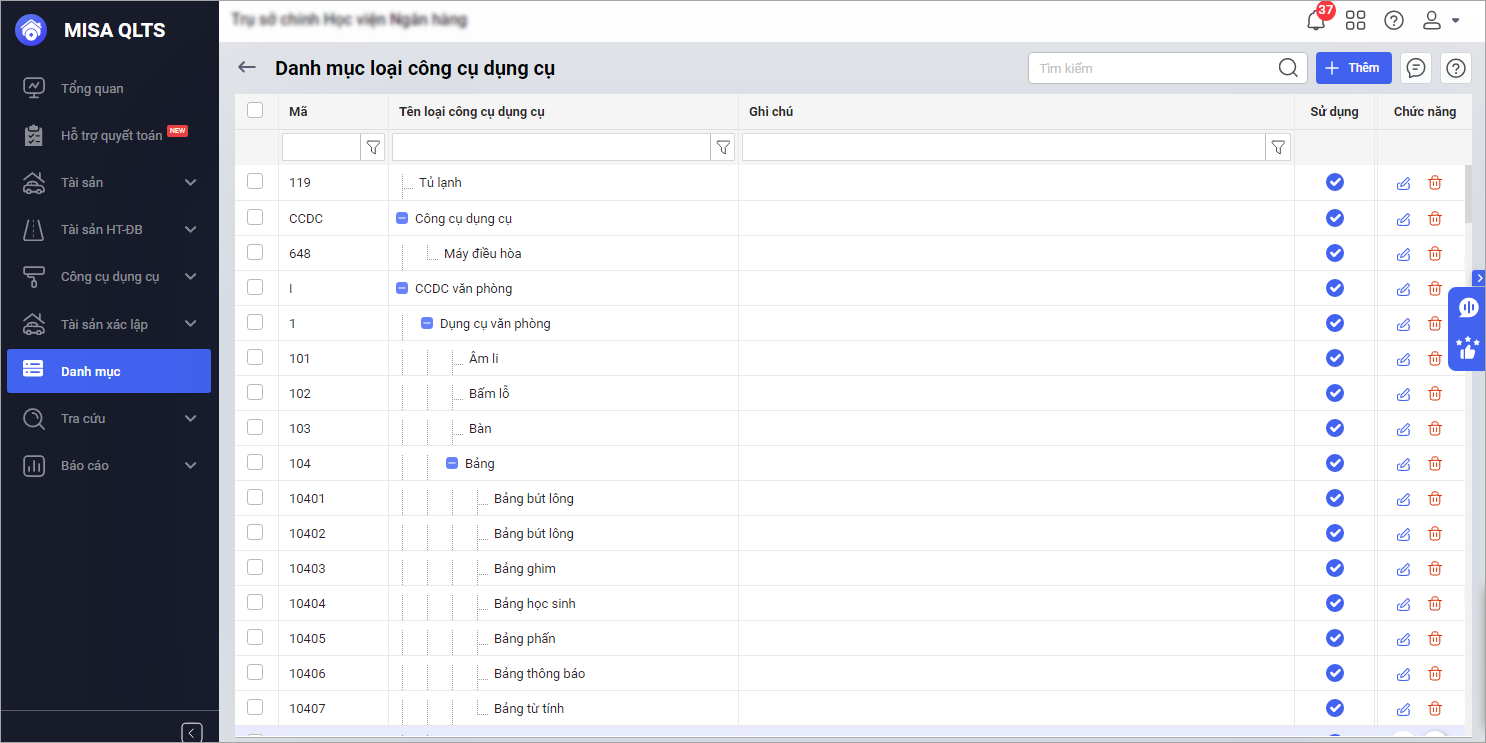Go to Tổng quan in the sidebar
The height and width of the screenshot is (743, 1486).
(x=92, y=88)
